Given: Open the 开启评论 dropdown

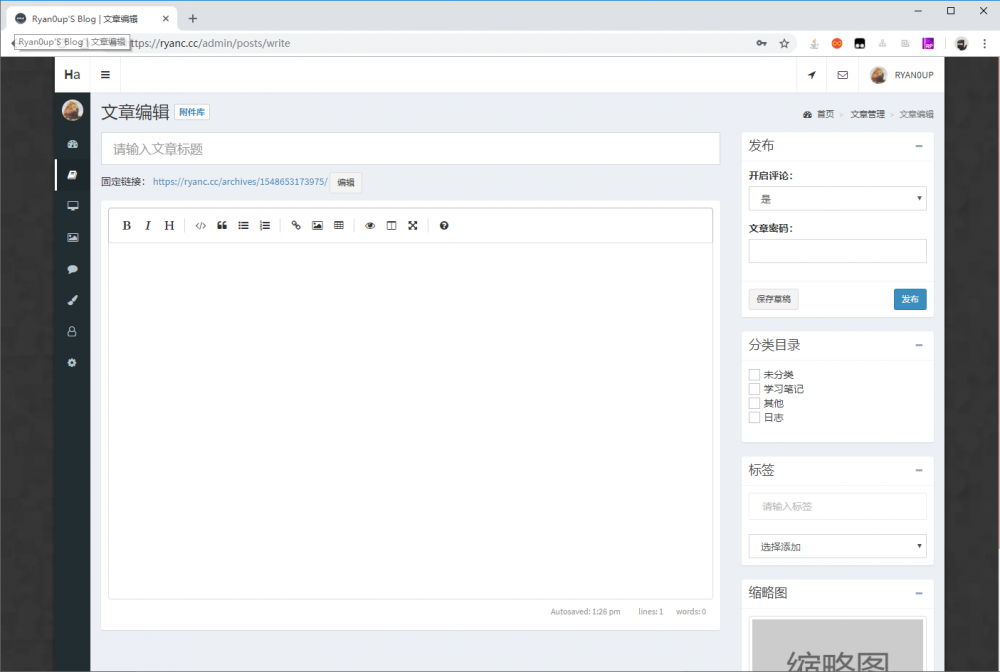Looking at the screenshot, I should point(837,198).
